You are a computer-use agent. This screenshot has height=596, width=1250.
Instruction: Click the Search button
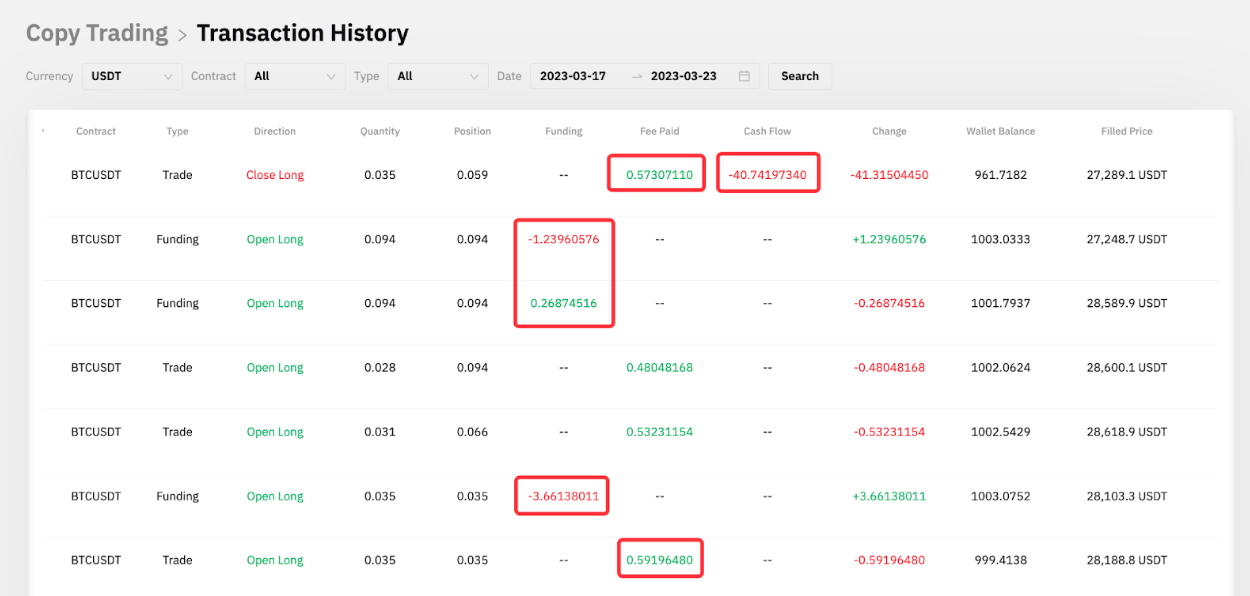(800, 76)
